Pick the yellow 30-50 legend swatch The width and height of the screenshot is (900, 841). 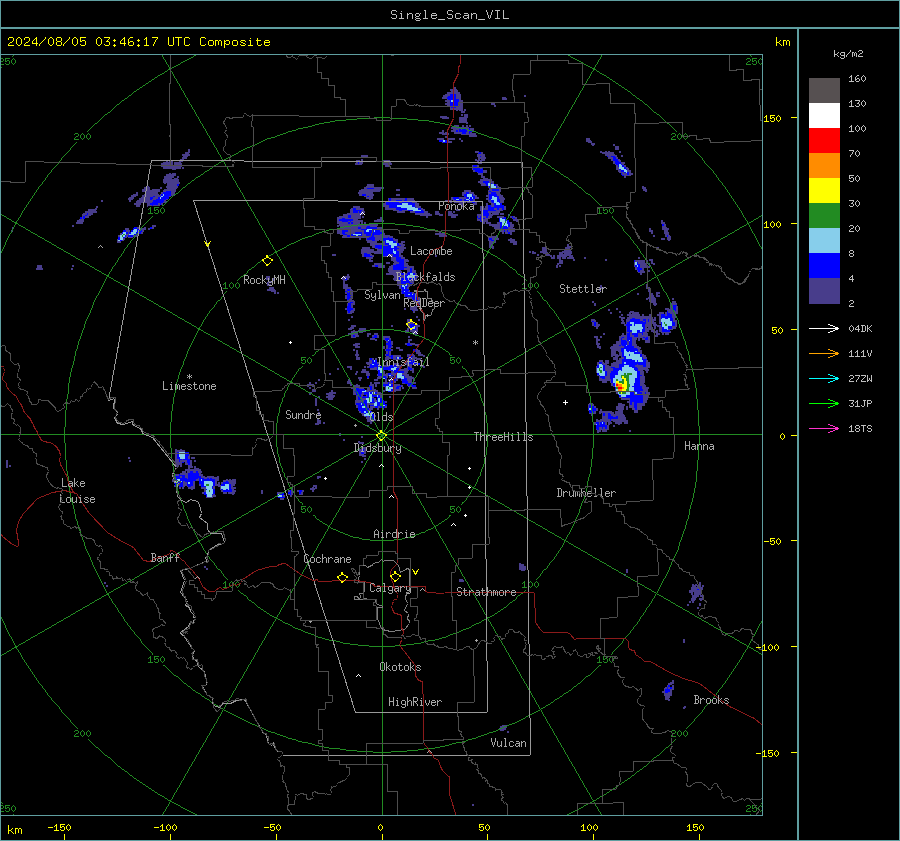coord(824,191)
